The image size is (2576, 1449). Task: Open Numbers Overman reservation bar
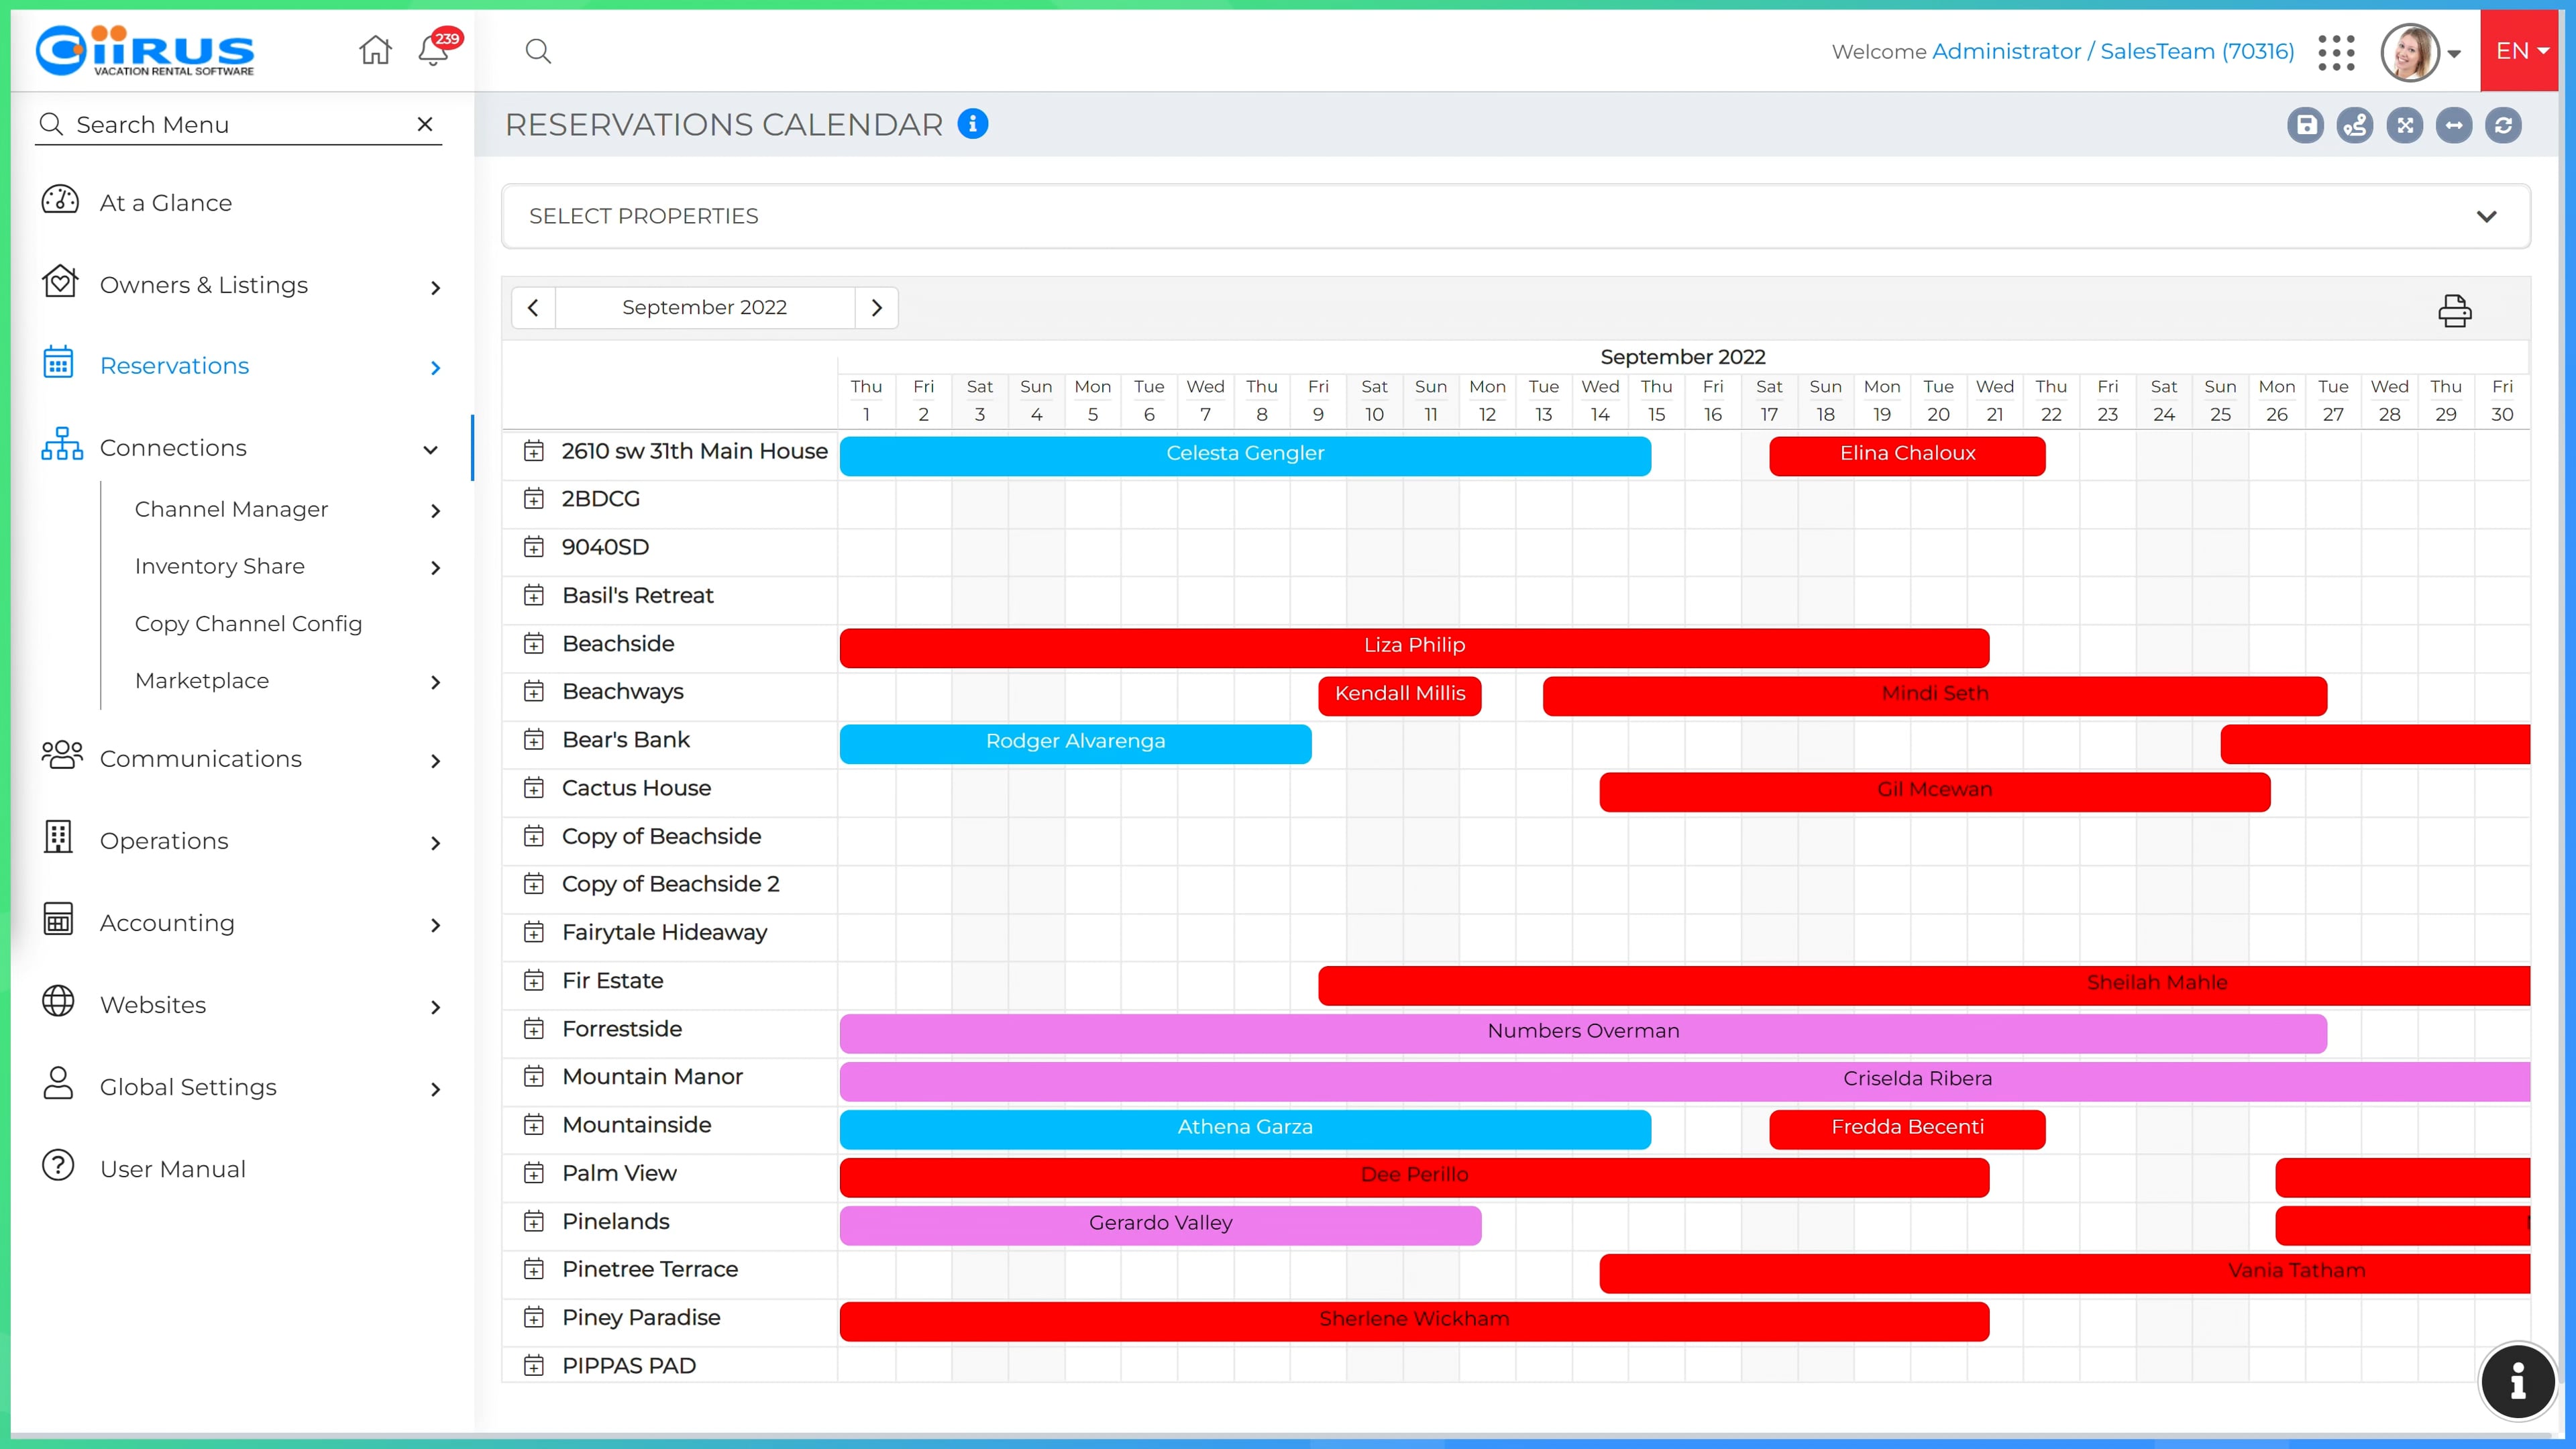point(1583,1033)
